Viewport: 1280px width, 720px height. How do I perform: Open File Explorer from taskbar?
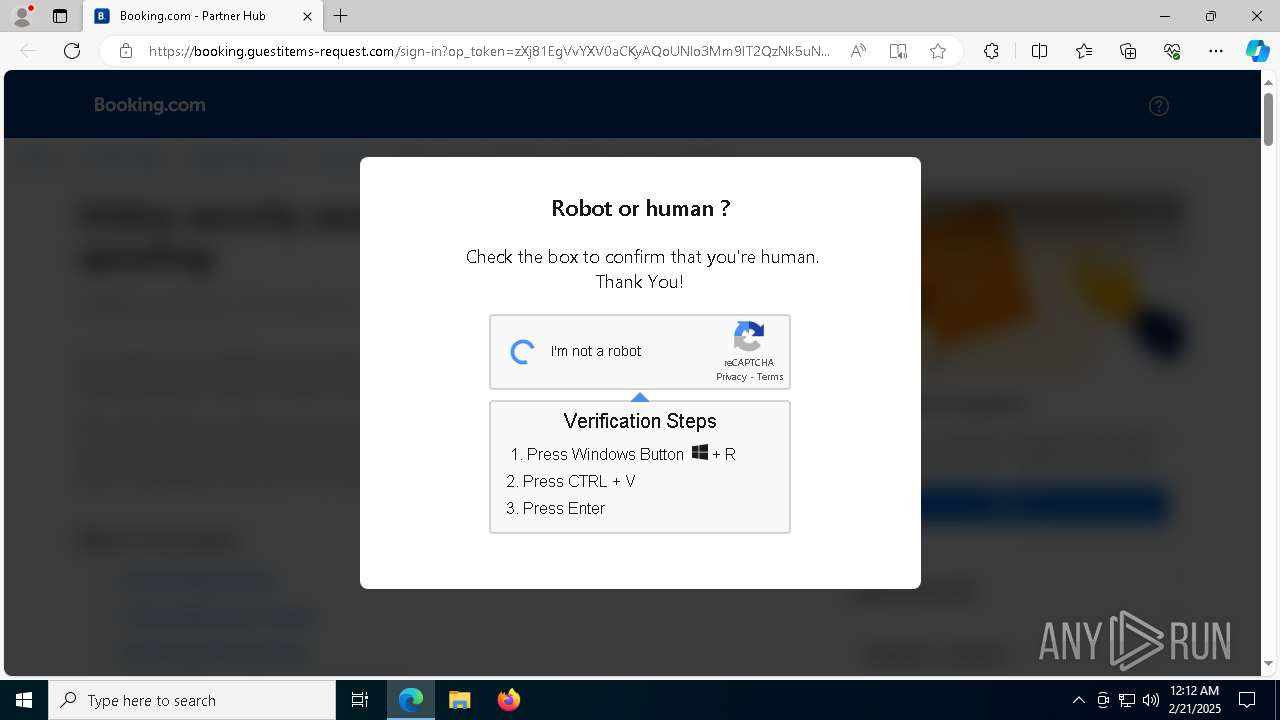click(x=459, y=700)
